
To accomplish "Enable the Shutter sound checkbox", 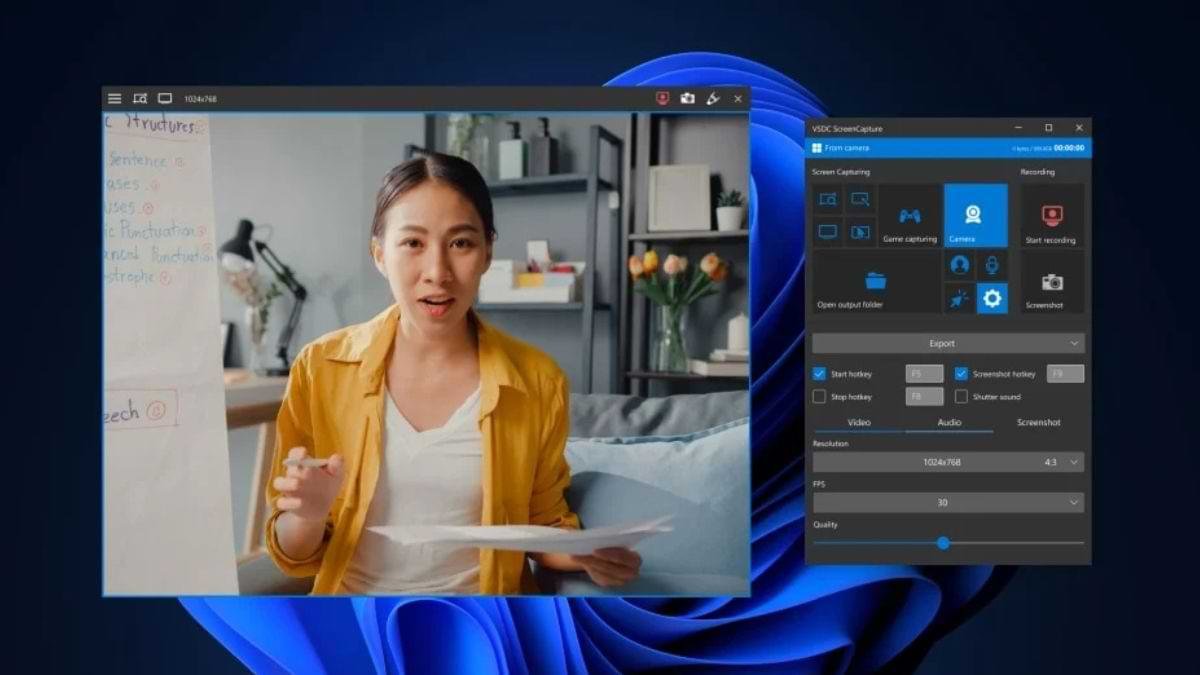I will coord(961,396).
